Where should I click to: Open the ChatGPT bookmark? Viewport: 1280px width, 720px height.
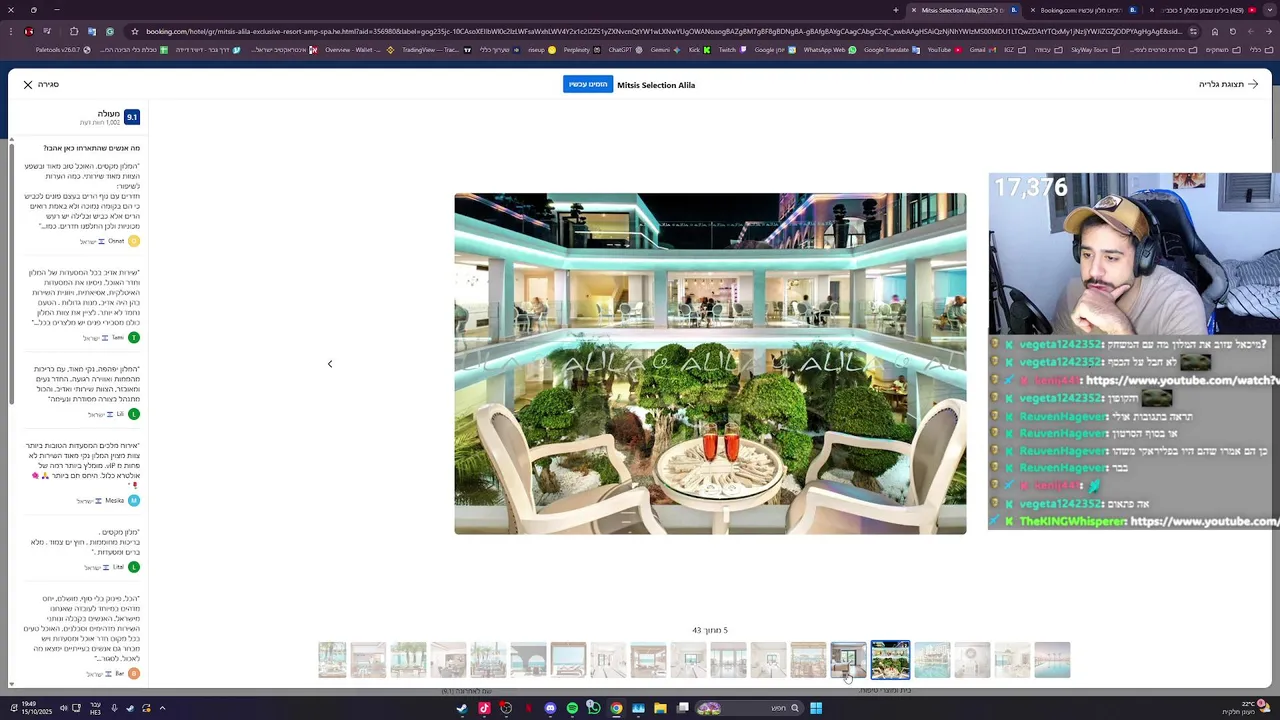click(x=625, y=50)
